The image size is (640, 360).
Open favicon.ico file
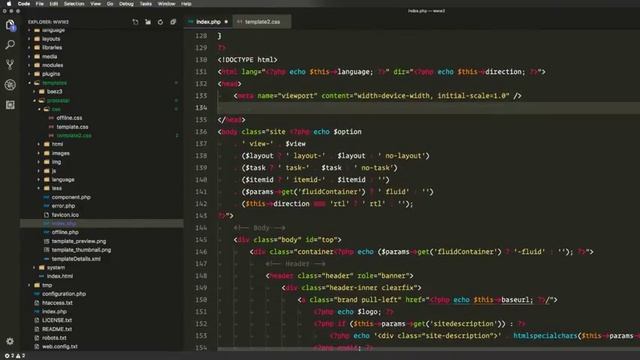tap(65, 215)
